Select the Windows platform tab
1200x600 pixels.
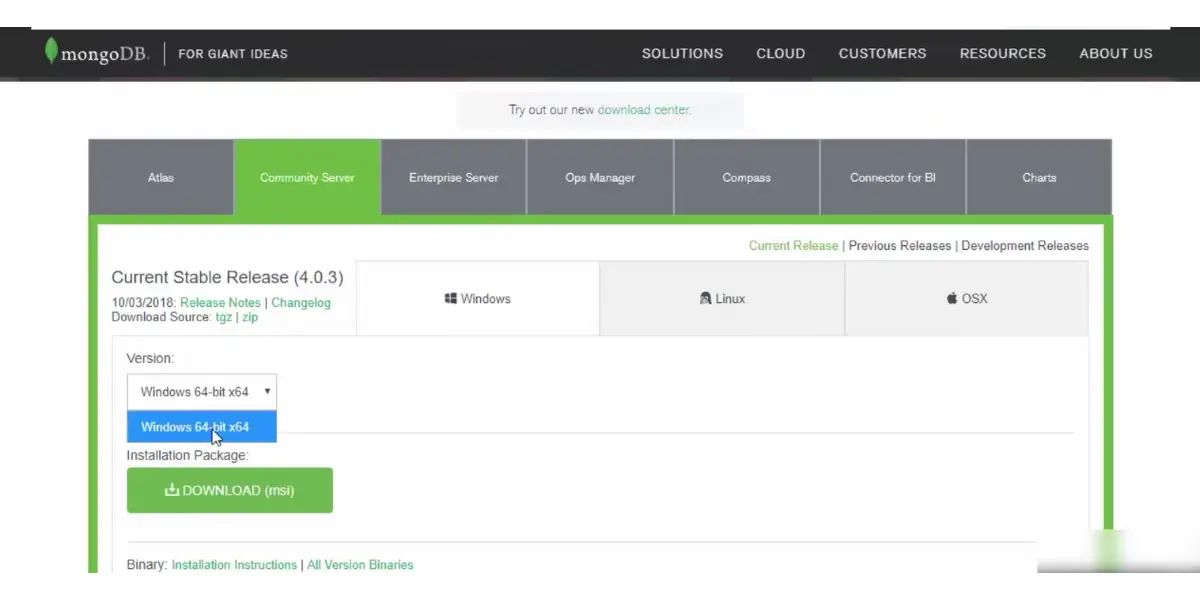tap(478, 299)
